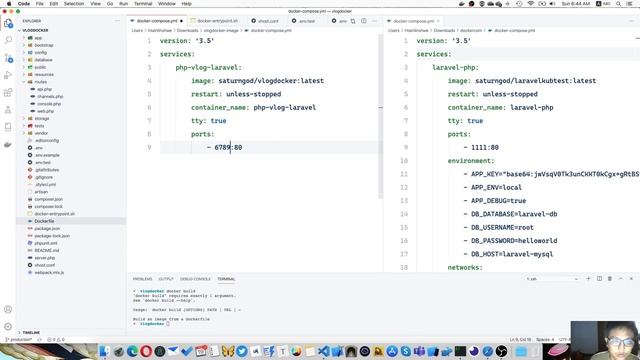Image resolution: width=640 pixels, height=360 pixels.
Task: Open the File menu
Action: click(40, 4)
